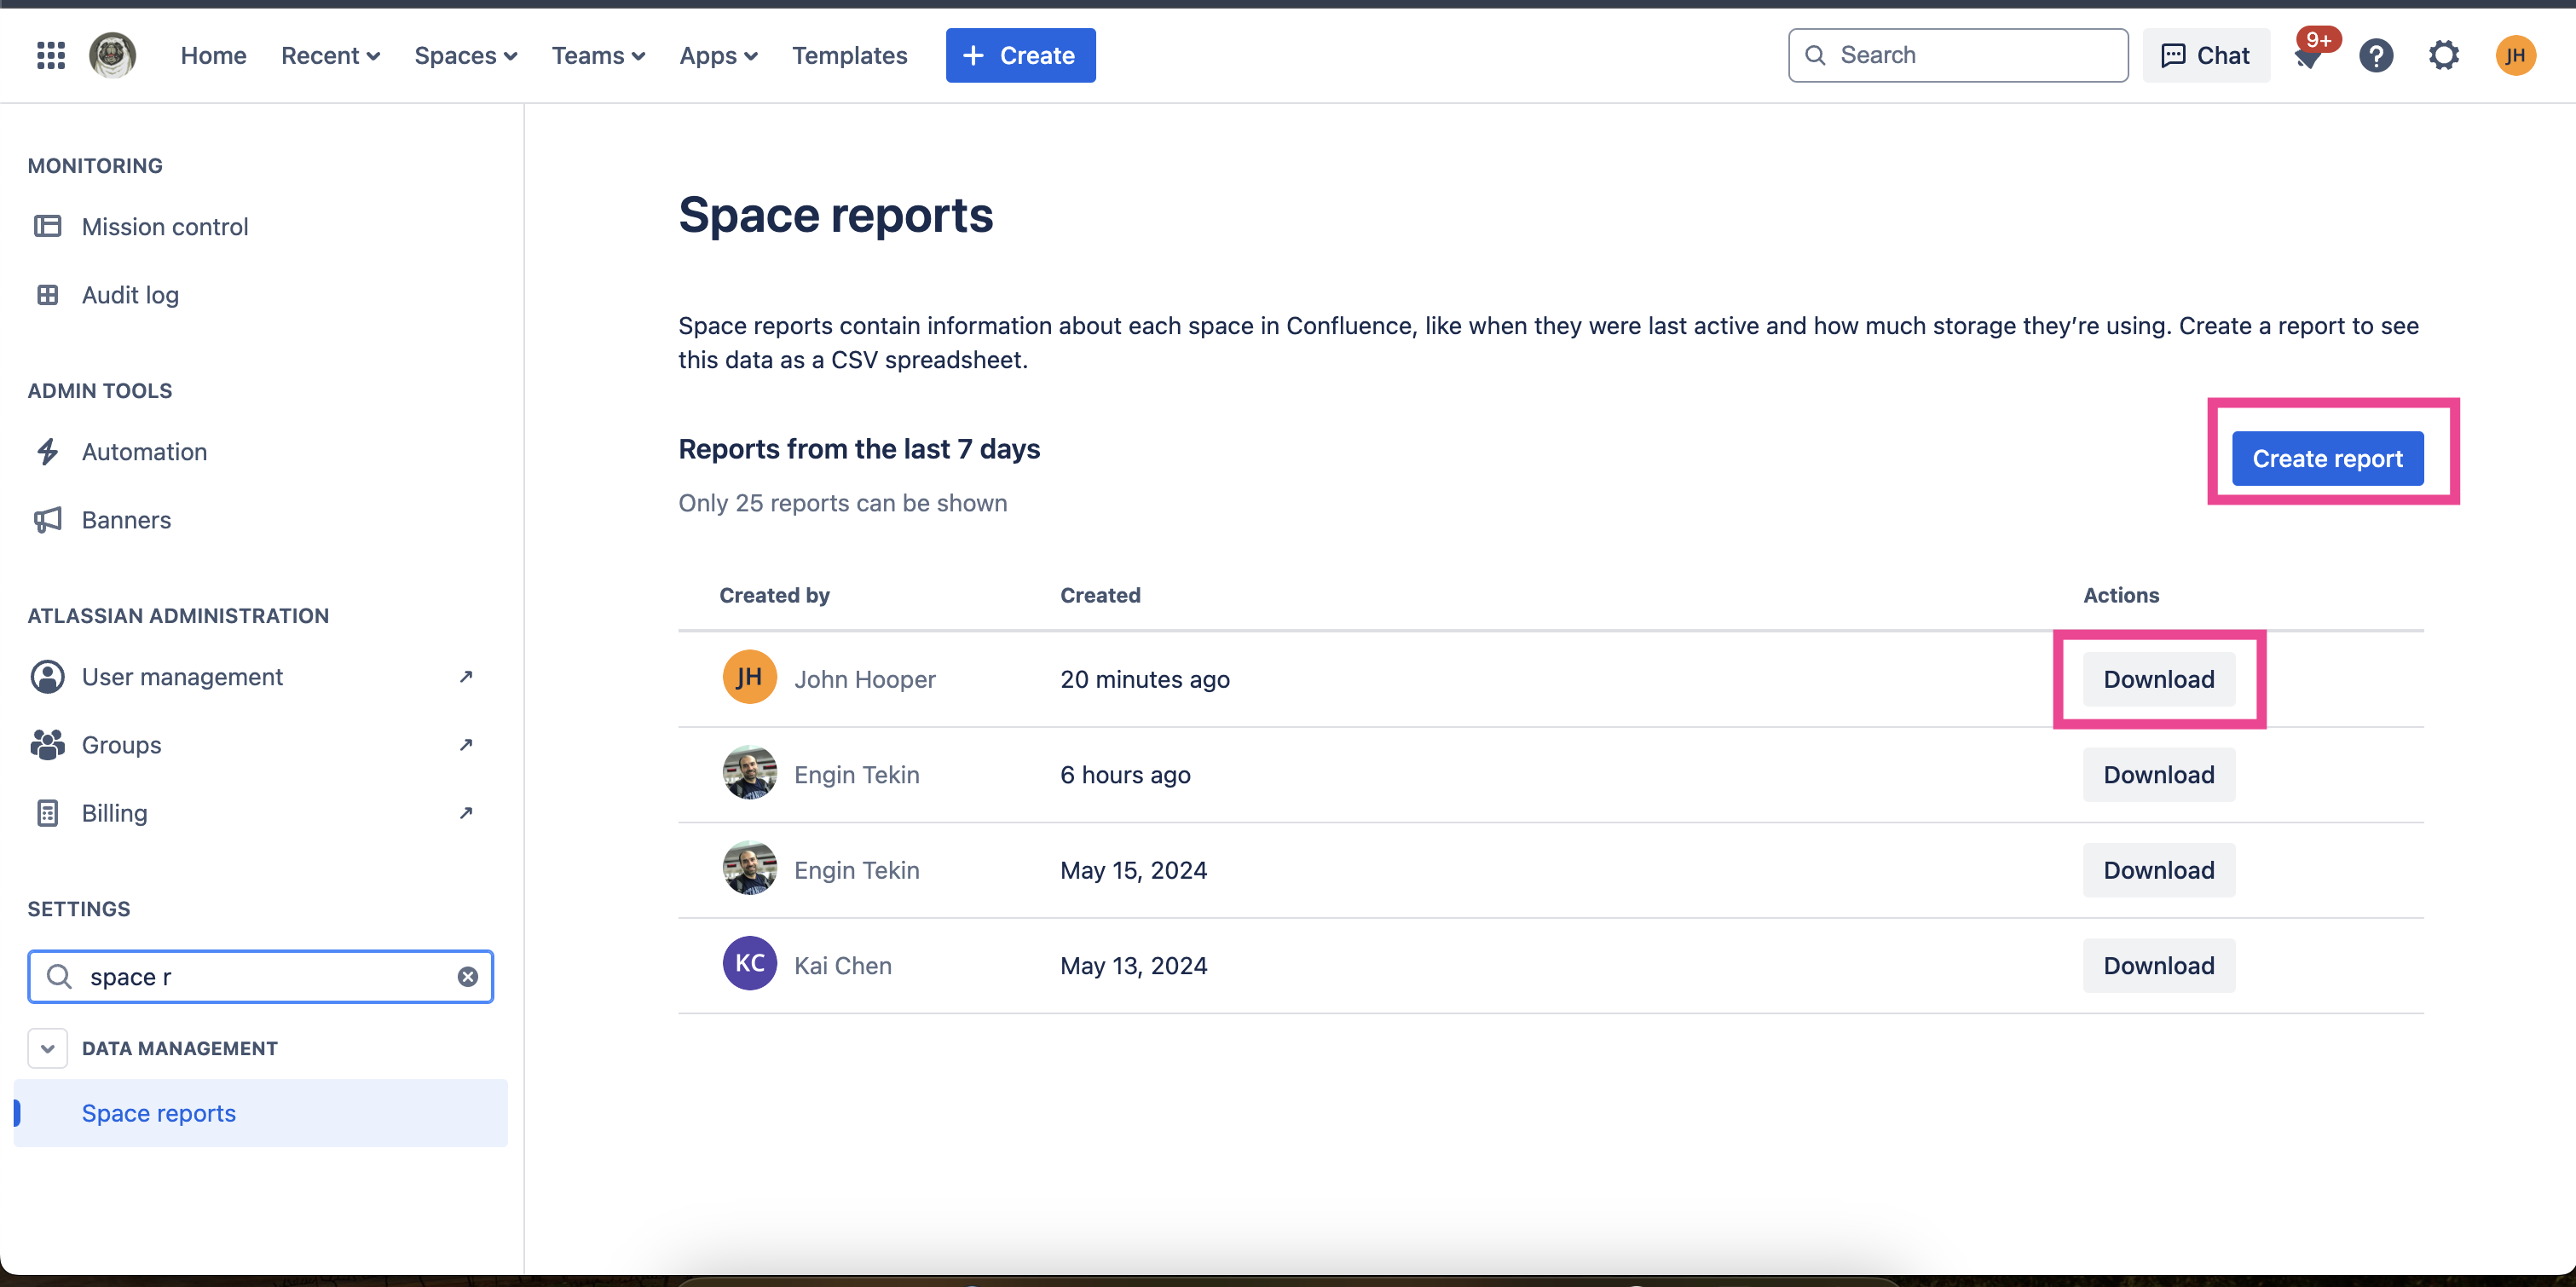The image size is (2576, 1287).
Task: Click the 'Created' column header
Action: [x=1100, y=595]
